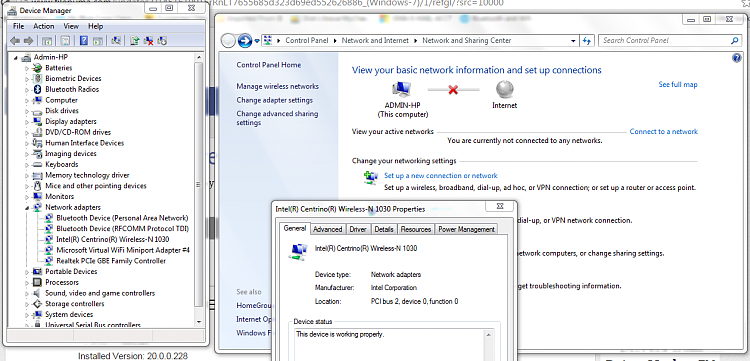Viewport: 750px width, 361px height.
Task: Select Realtek PCIe GBE Family Controller
Action: coord(111,261)
